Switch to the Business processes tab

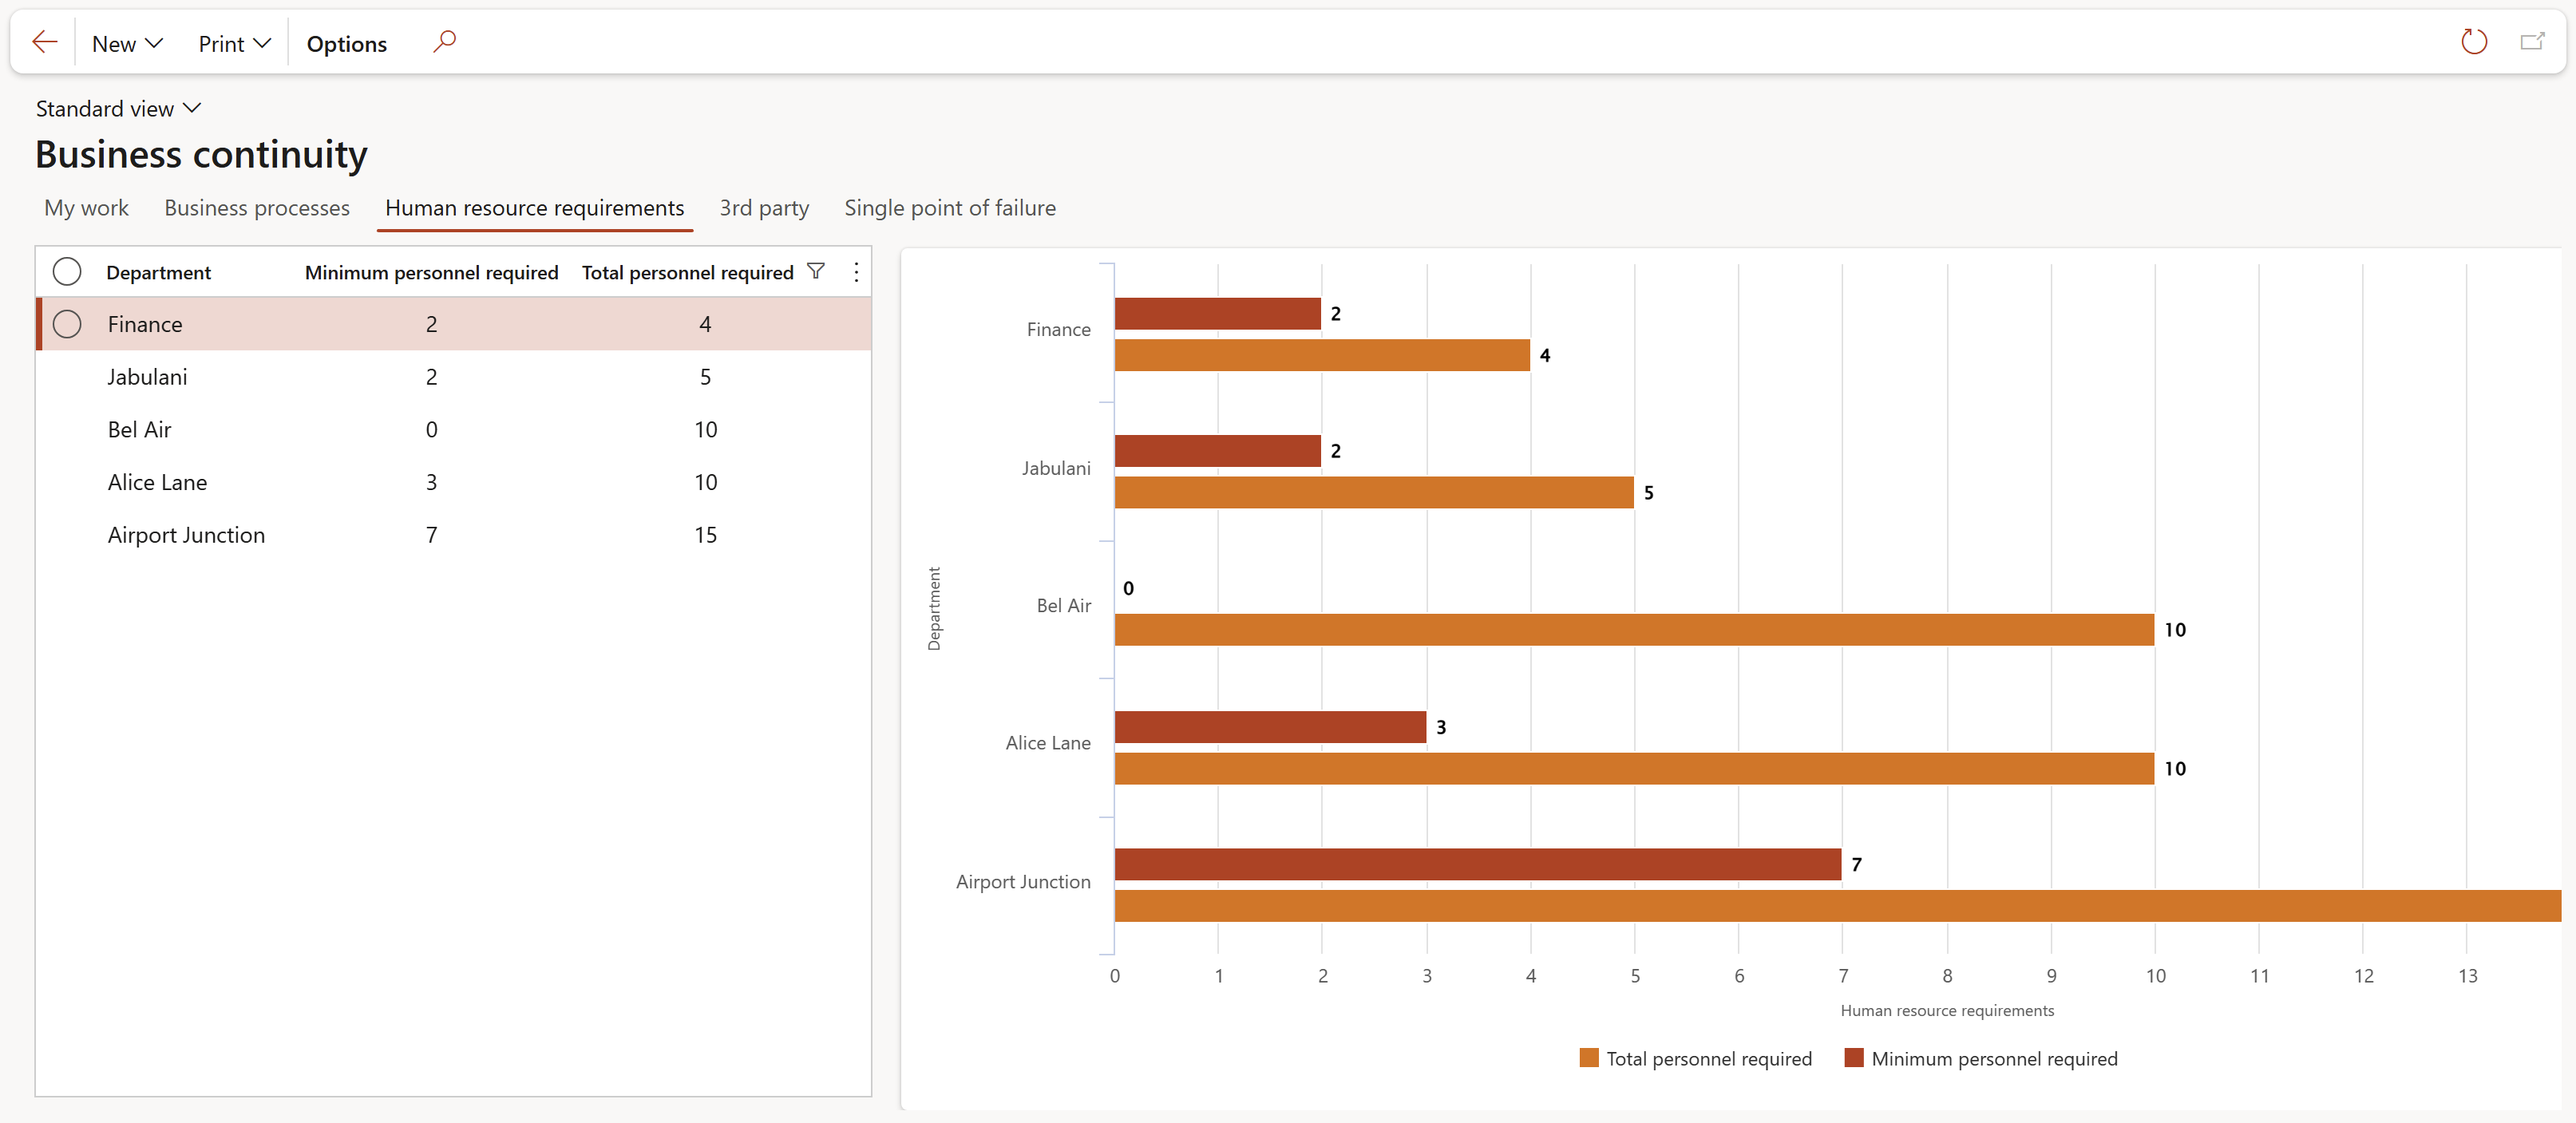(x=257, y=208)
